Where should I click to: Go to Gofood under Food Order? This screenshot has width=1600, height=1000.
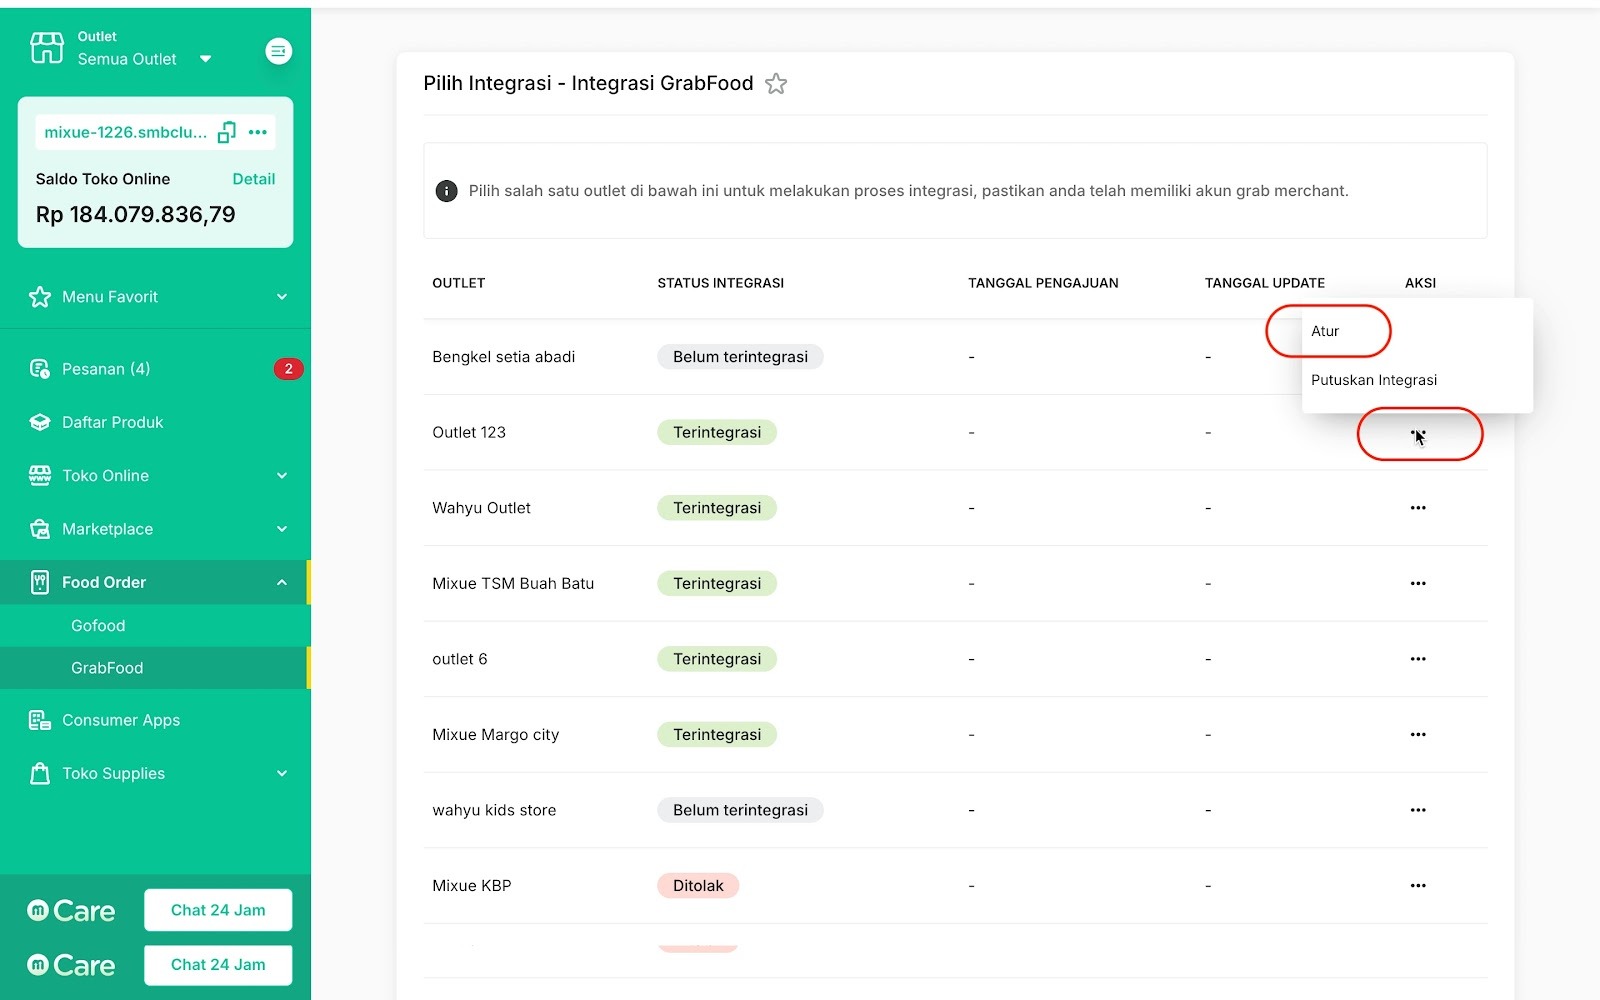[x=98, y=626]
